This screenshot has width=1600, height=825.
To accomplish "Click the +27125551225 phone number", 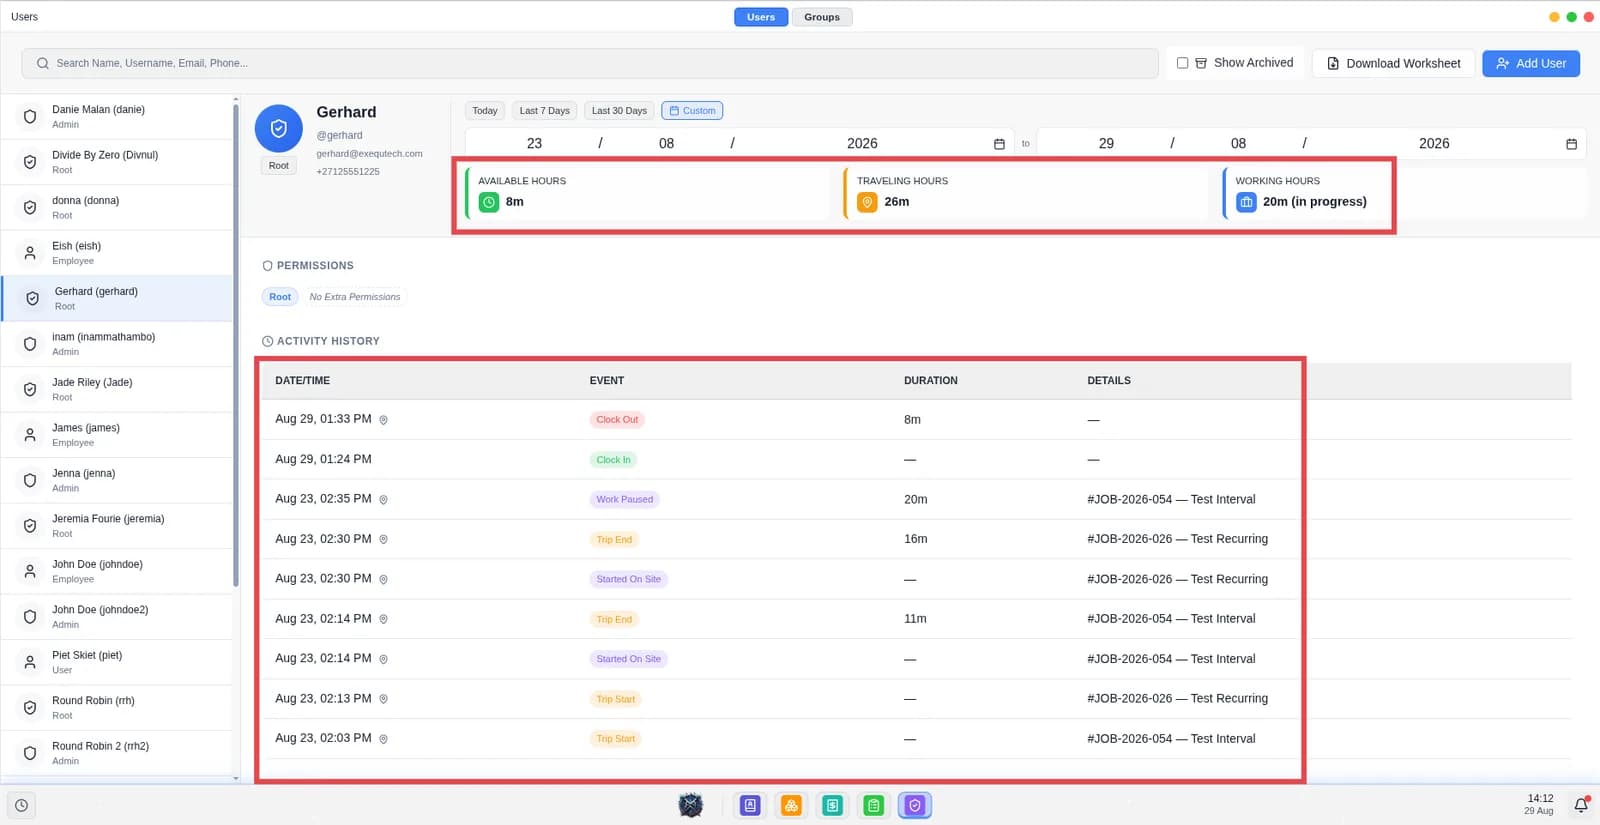I will [348, 172].
